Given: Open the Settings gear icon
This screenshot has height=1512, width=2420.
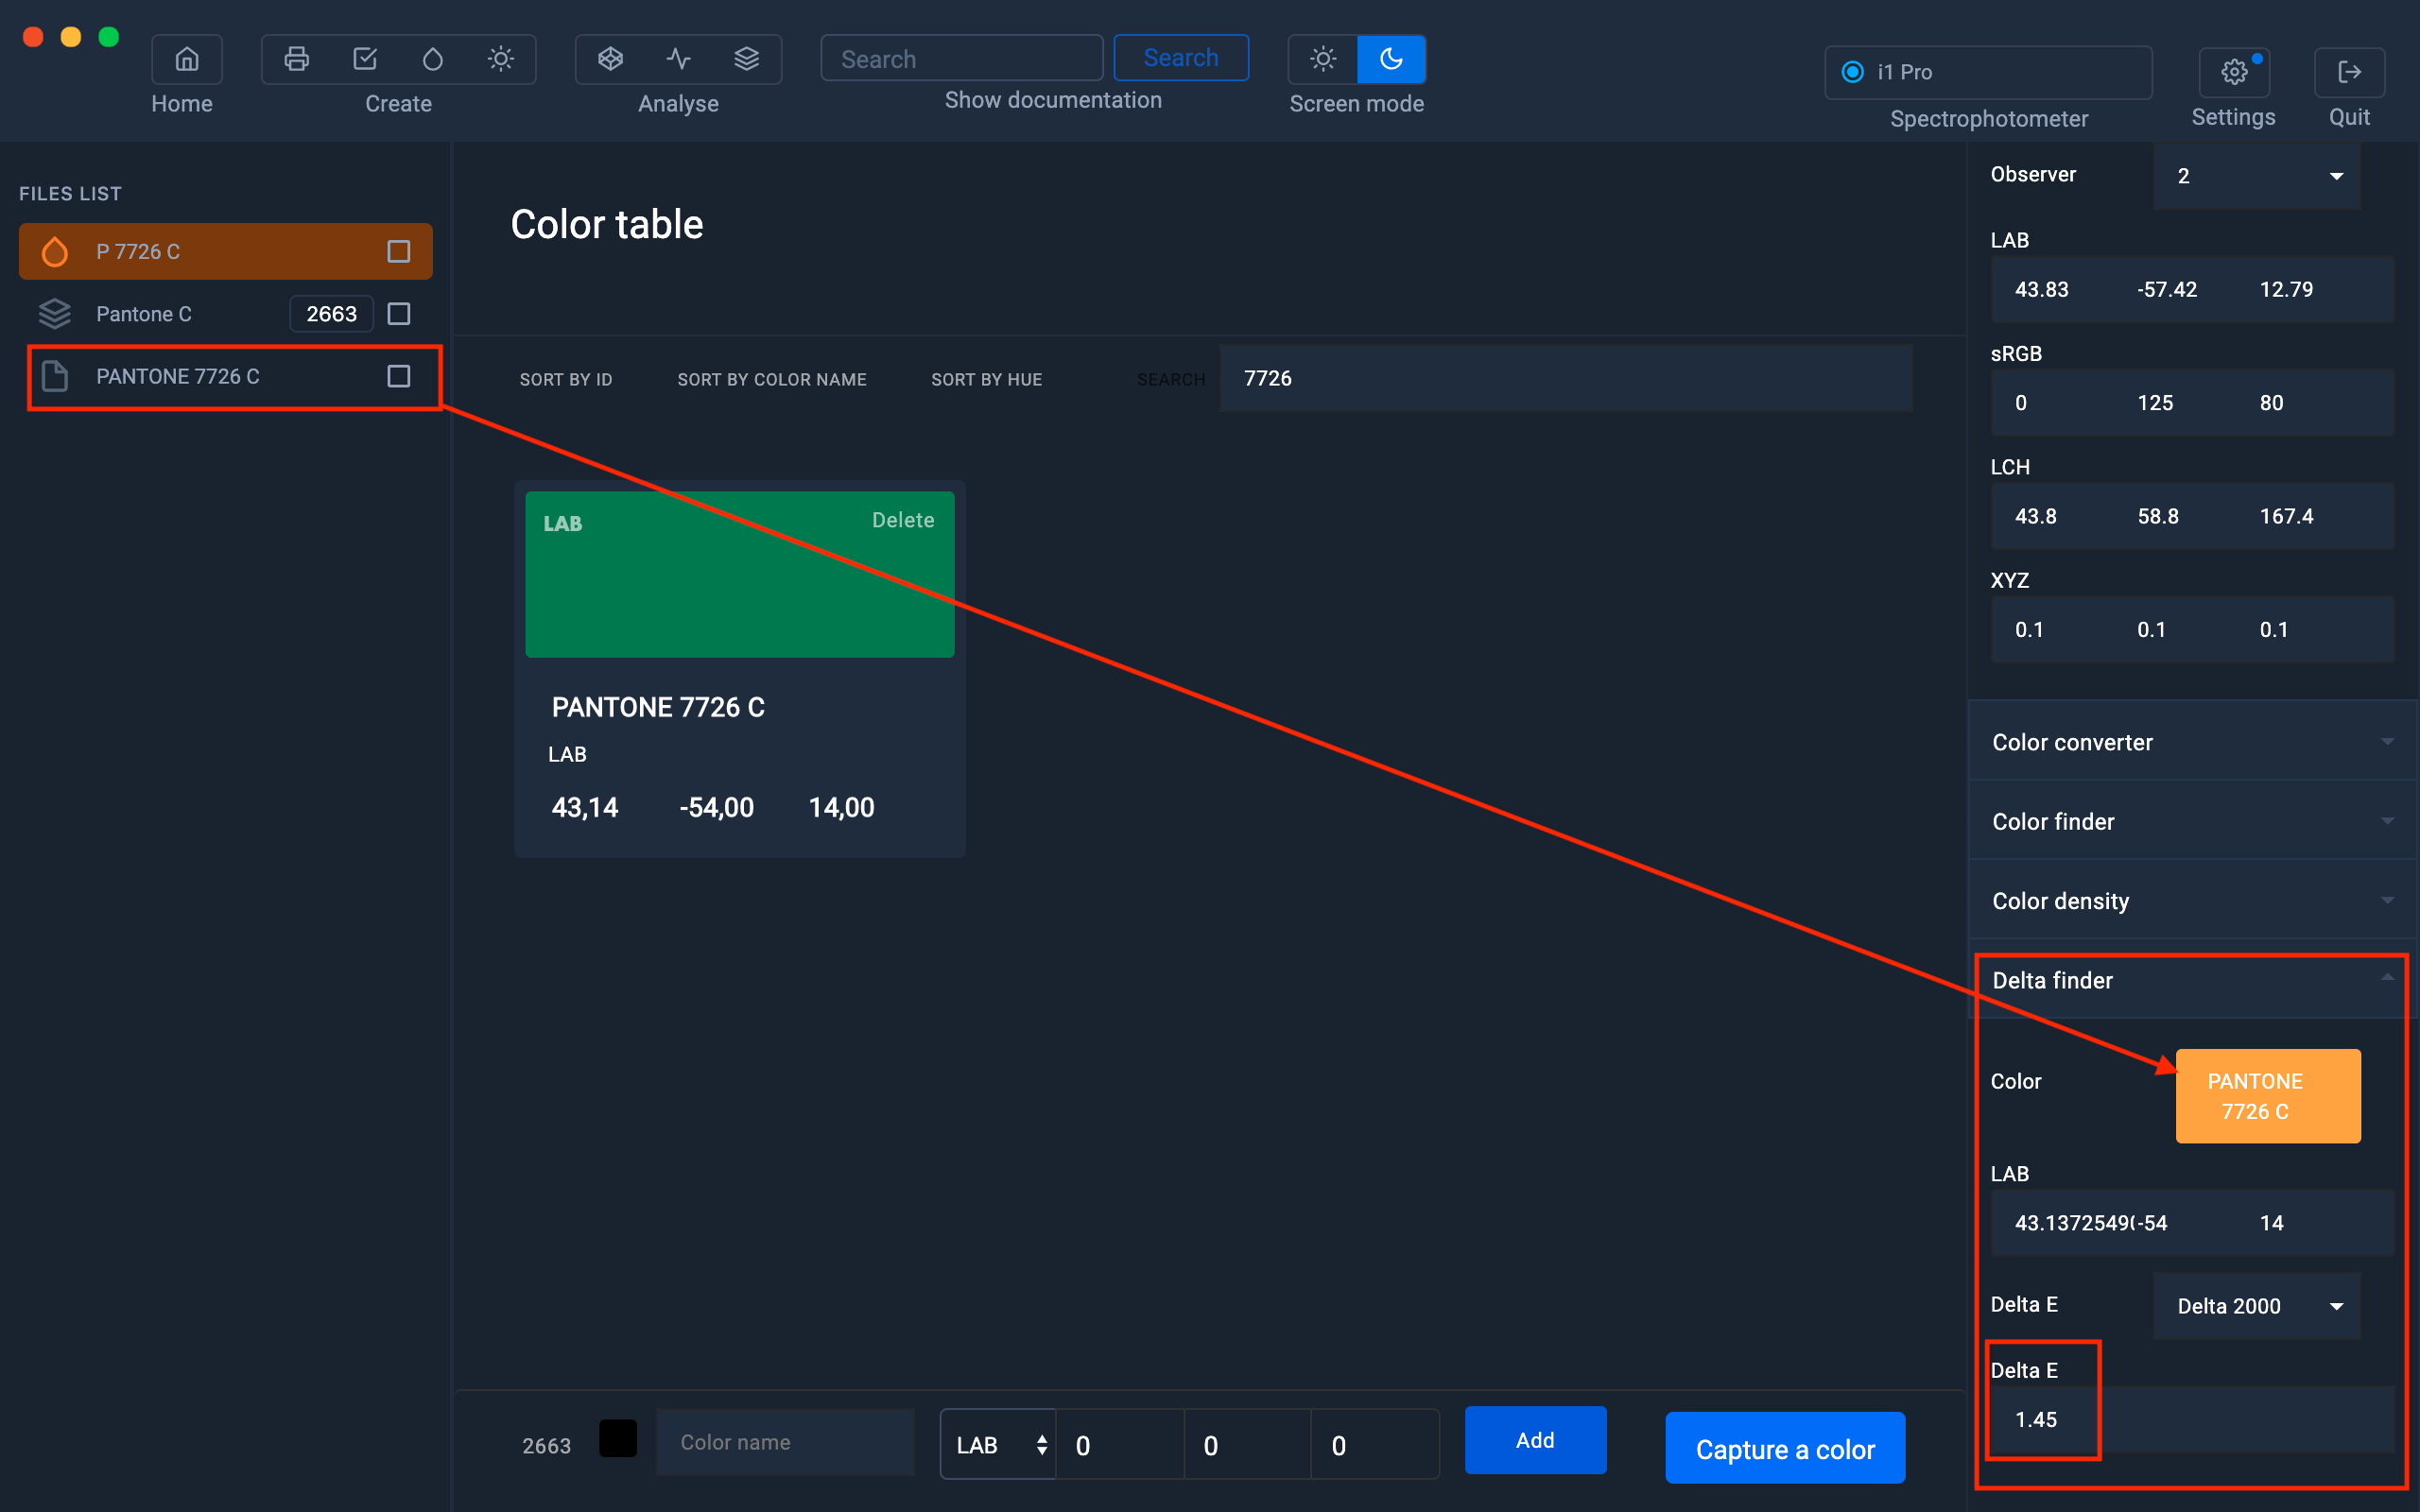Looking at the screenshot, I should pyautogui.click(x=2233, y=72).
